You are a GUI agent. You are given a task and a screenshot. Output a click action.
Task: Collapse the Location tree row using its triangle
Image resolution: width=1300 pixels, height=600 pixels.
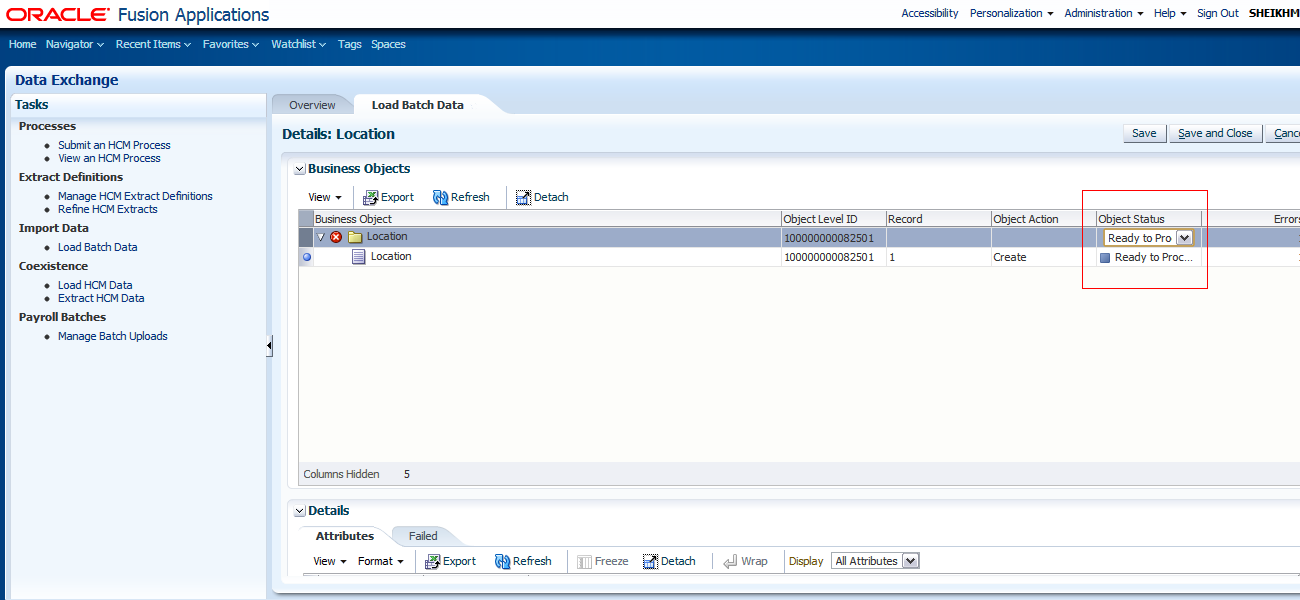pyautogui.click(x=320, y=236)
